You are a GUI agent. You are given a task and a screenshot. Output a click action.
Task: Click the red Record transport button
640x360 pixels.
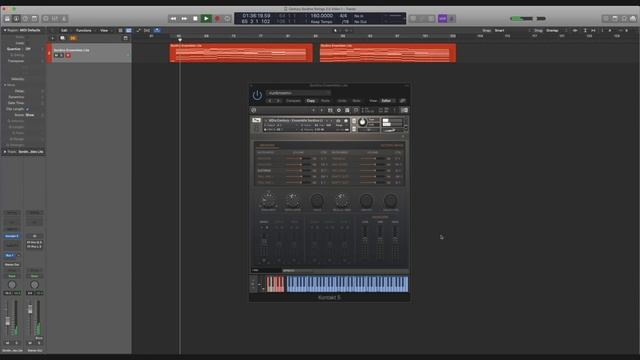tap(217, 18)
